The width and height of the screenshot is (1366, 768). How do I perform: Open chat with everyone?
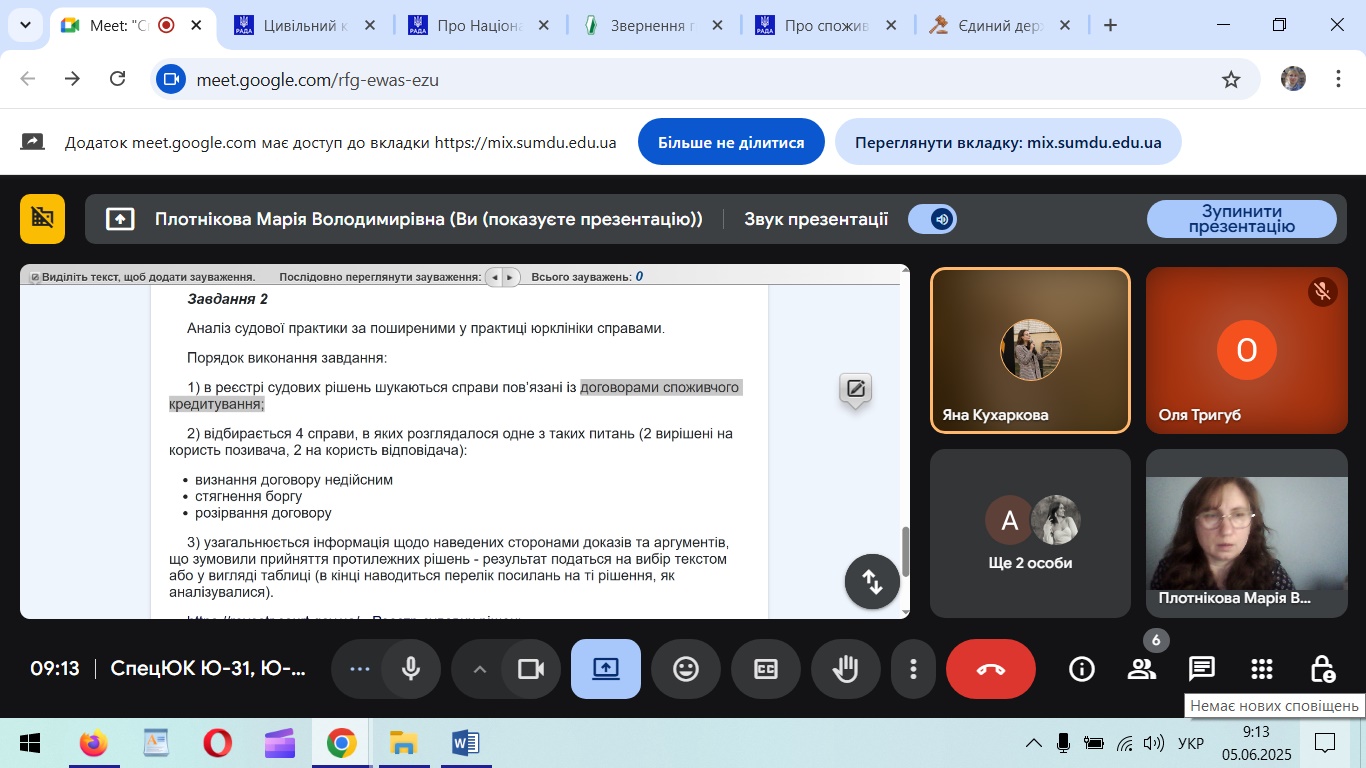pyautogui.click(x=1202, y=669)
